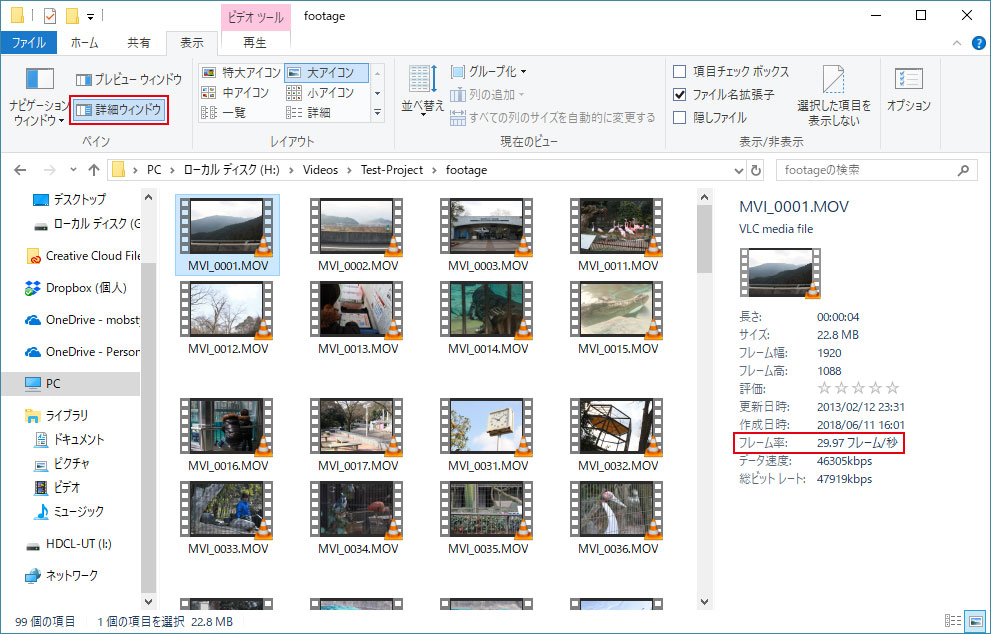Toggle the Details pane (詳細ウィンドウ)
This screenshot has height=634, width=991.
[x=119, y=110]
